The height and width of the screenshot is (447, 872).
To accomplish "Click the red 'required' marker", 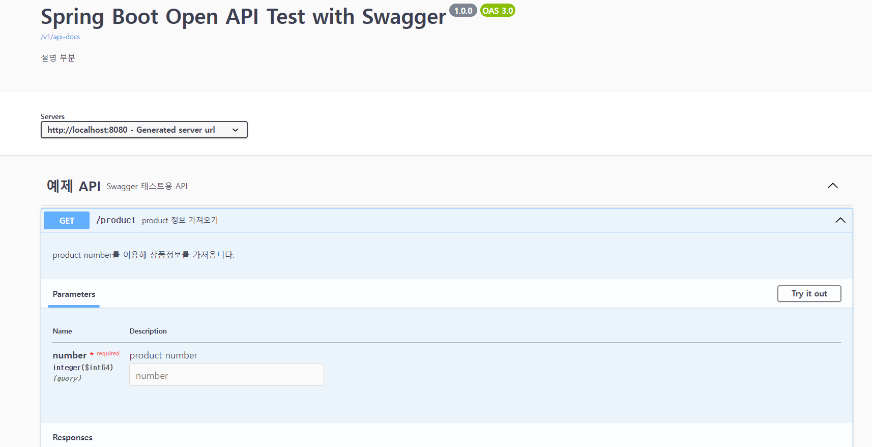I will (108, 353).
